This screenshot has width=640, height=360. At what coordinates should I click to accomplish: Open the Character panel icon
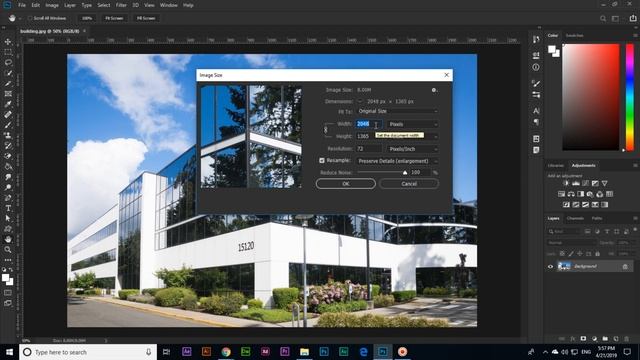click(x=536, y=111)
